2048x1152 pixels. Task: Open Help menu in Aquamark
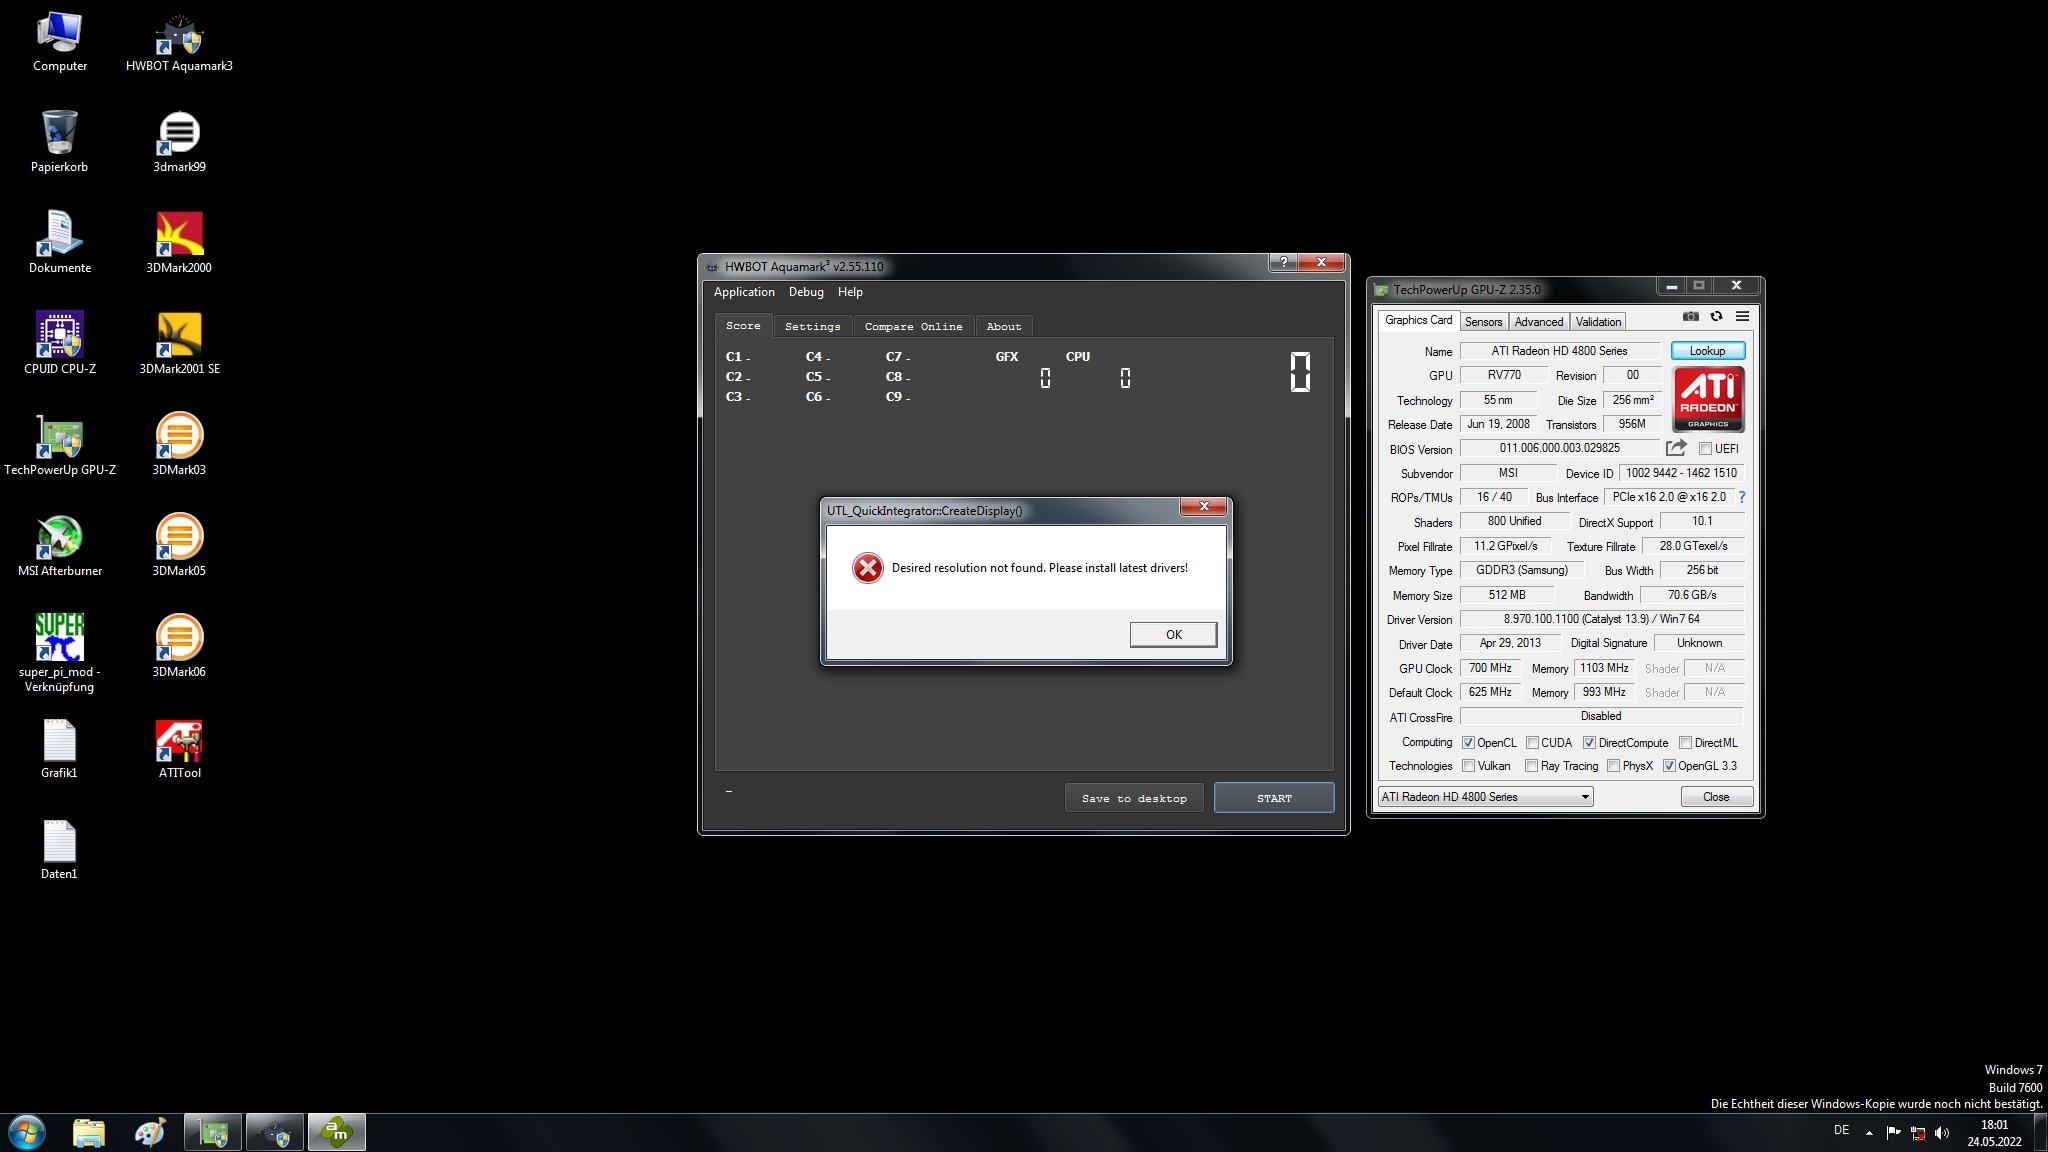[850, 292]
